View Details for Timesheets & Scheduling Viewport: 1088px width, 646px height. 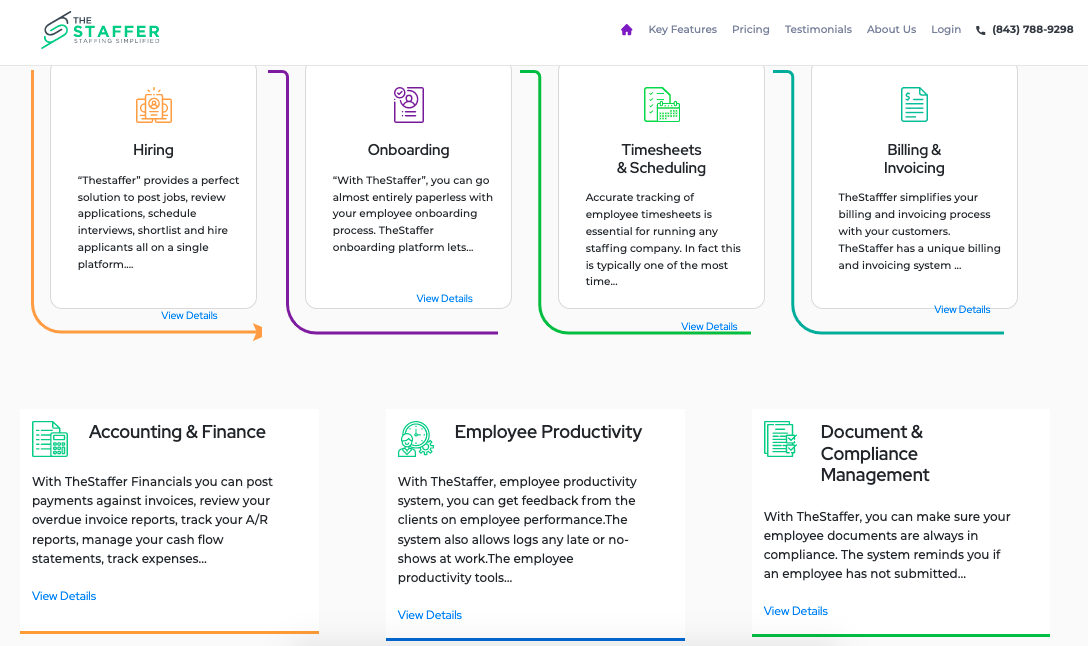point(709,326)
